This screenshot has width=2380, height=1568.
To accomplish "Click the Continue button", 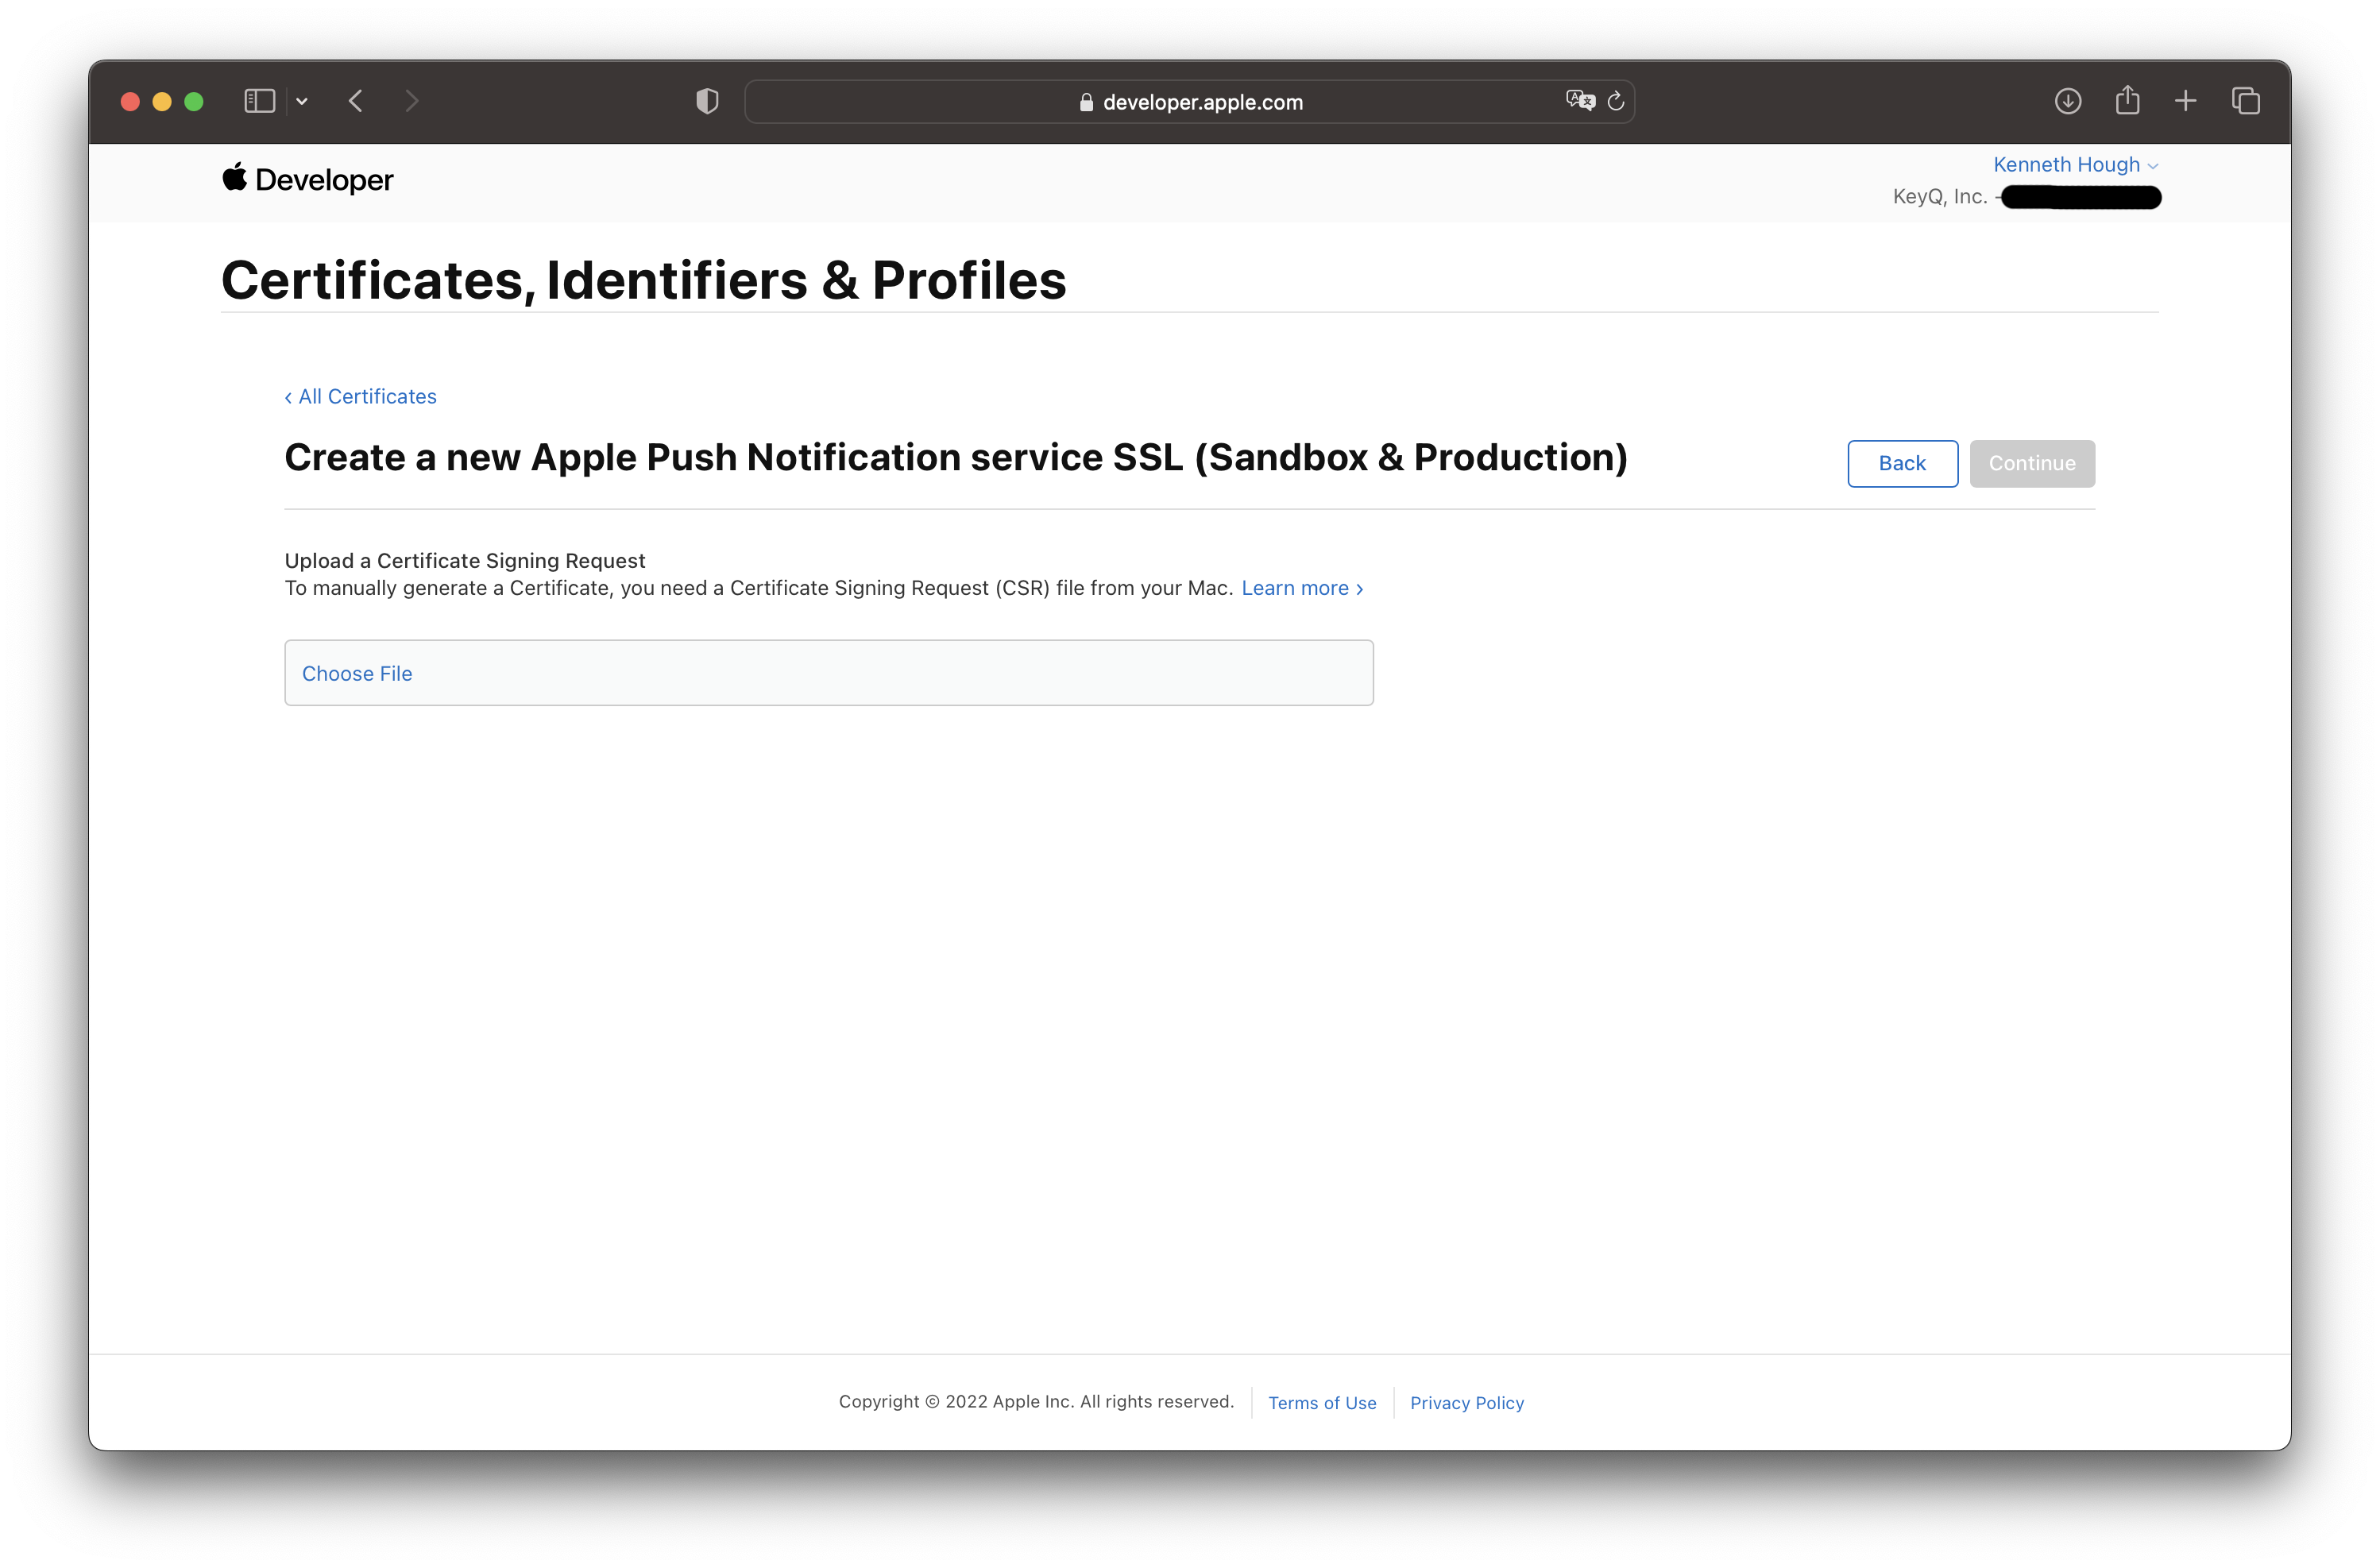I will [2031, 463].
